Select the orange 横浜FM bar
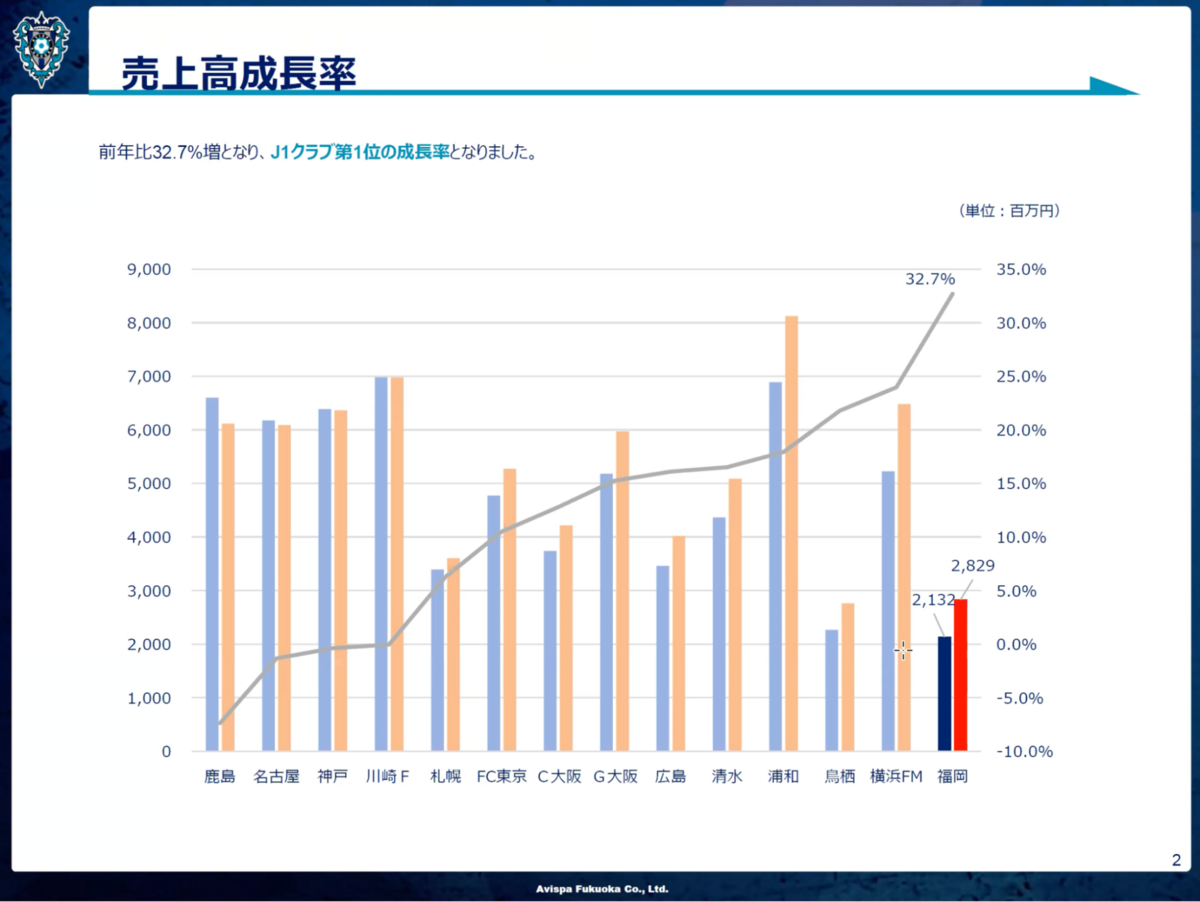The height and width of the screenshot is (902, 1200). pyautogui.click(x=904, y=577)
